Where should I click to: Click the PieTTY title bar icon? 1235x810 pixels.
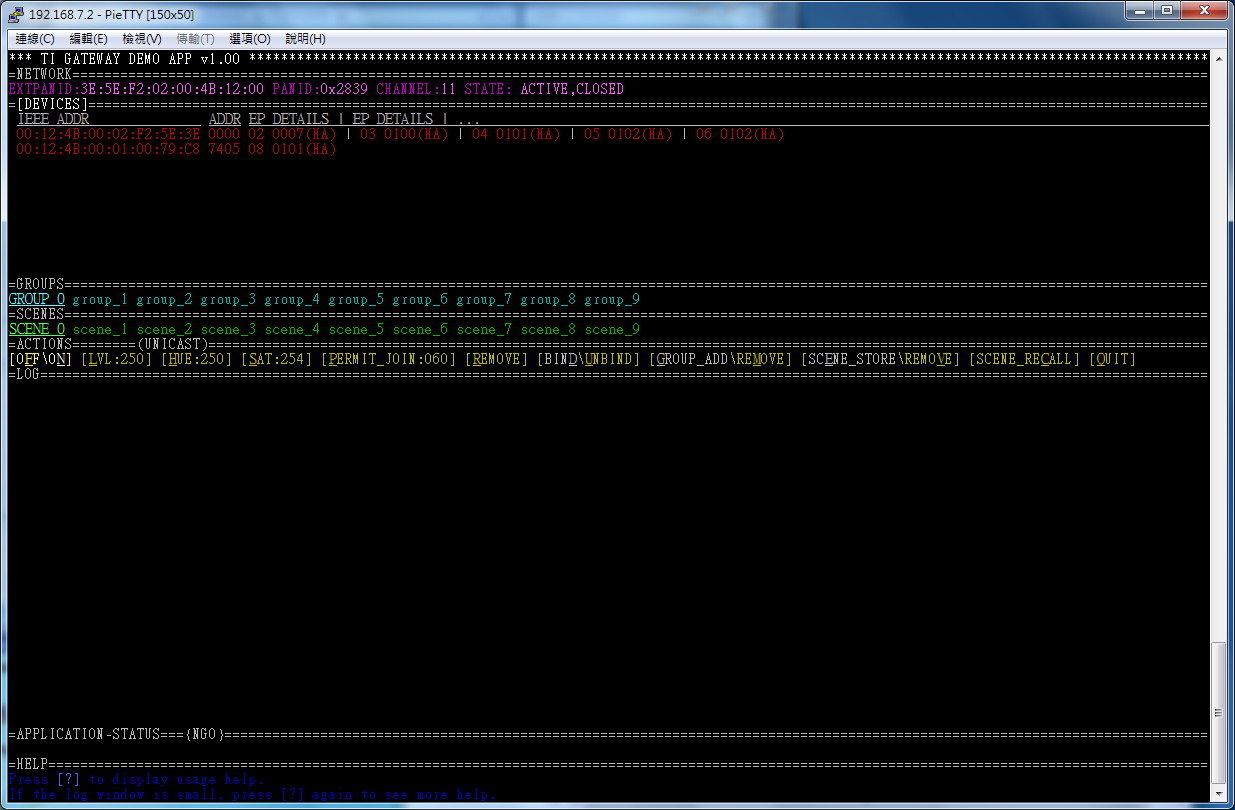17,14
